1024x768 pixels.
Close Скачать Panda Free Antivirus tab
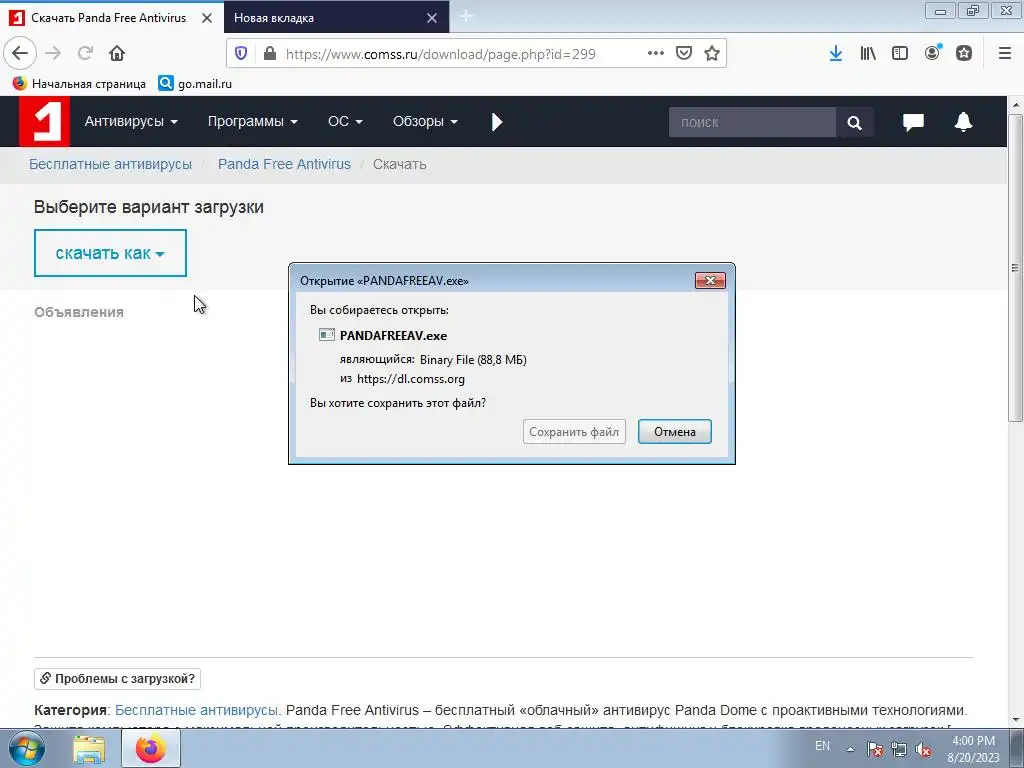click(207, 18)
